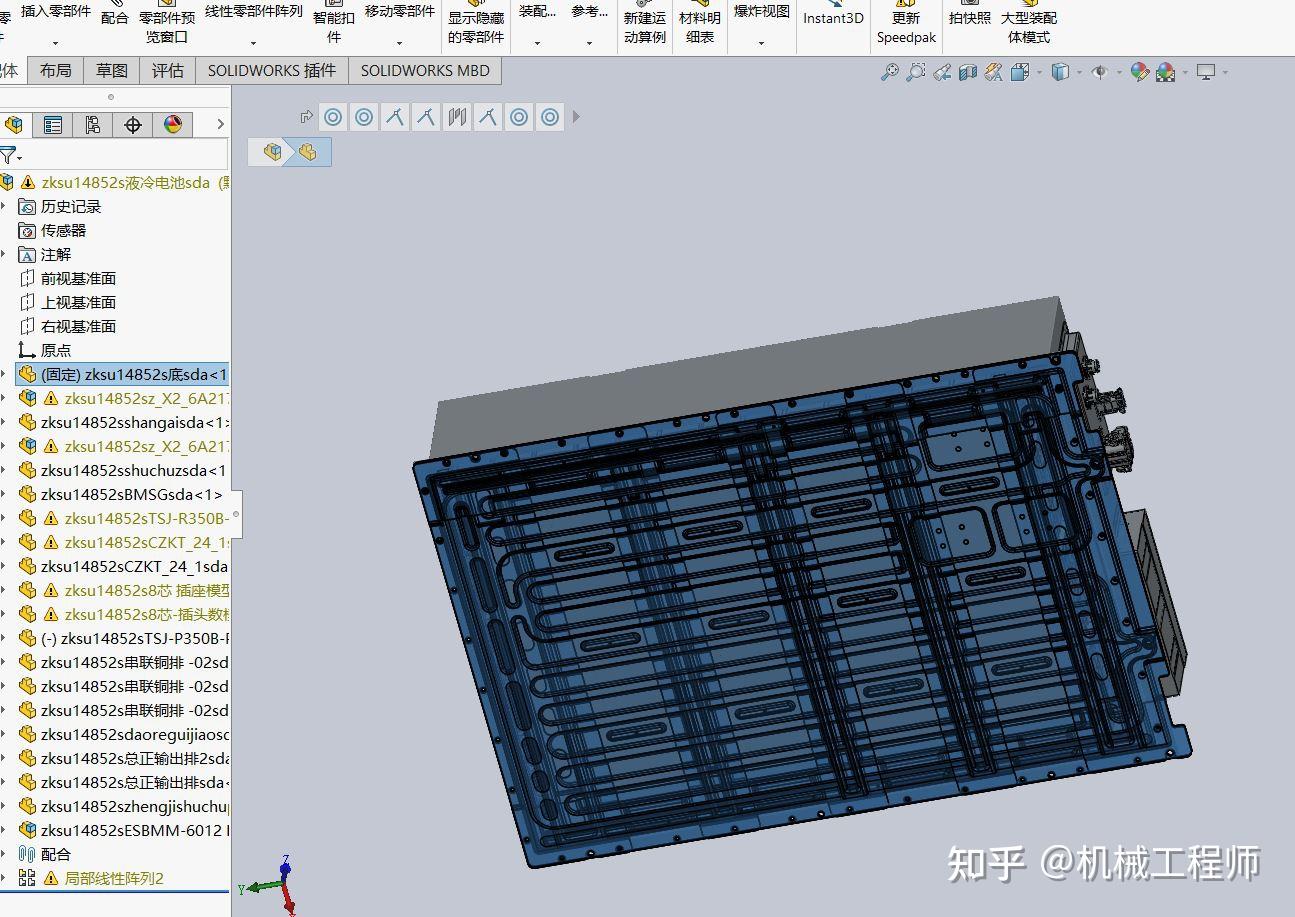Select the Move Component tool
The width and height of the screenshot is (1295, 917).
[x=398, y=12]
